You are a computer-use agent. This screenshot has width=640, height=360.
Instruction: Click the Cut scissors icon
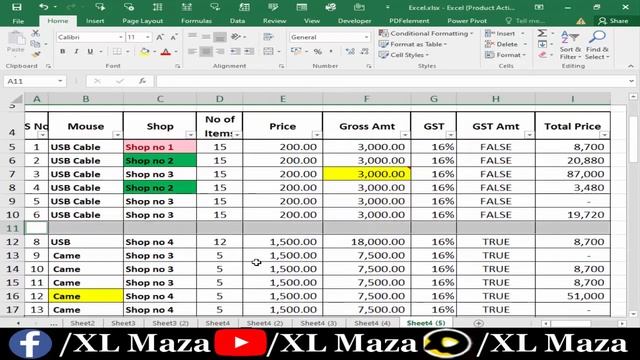(x=36, y=33)
